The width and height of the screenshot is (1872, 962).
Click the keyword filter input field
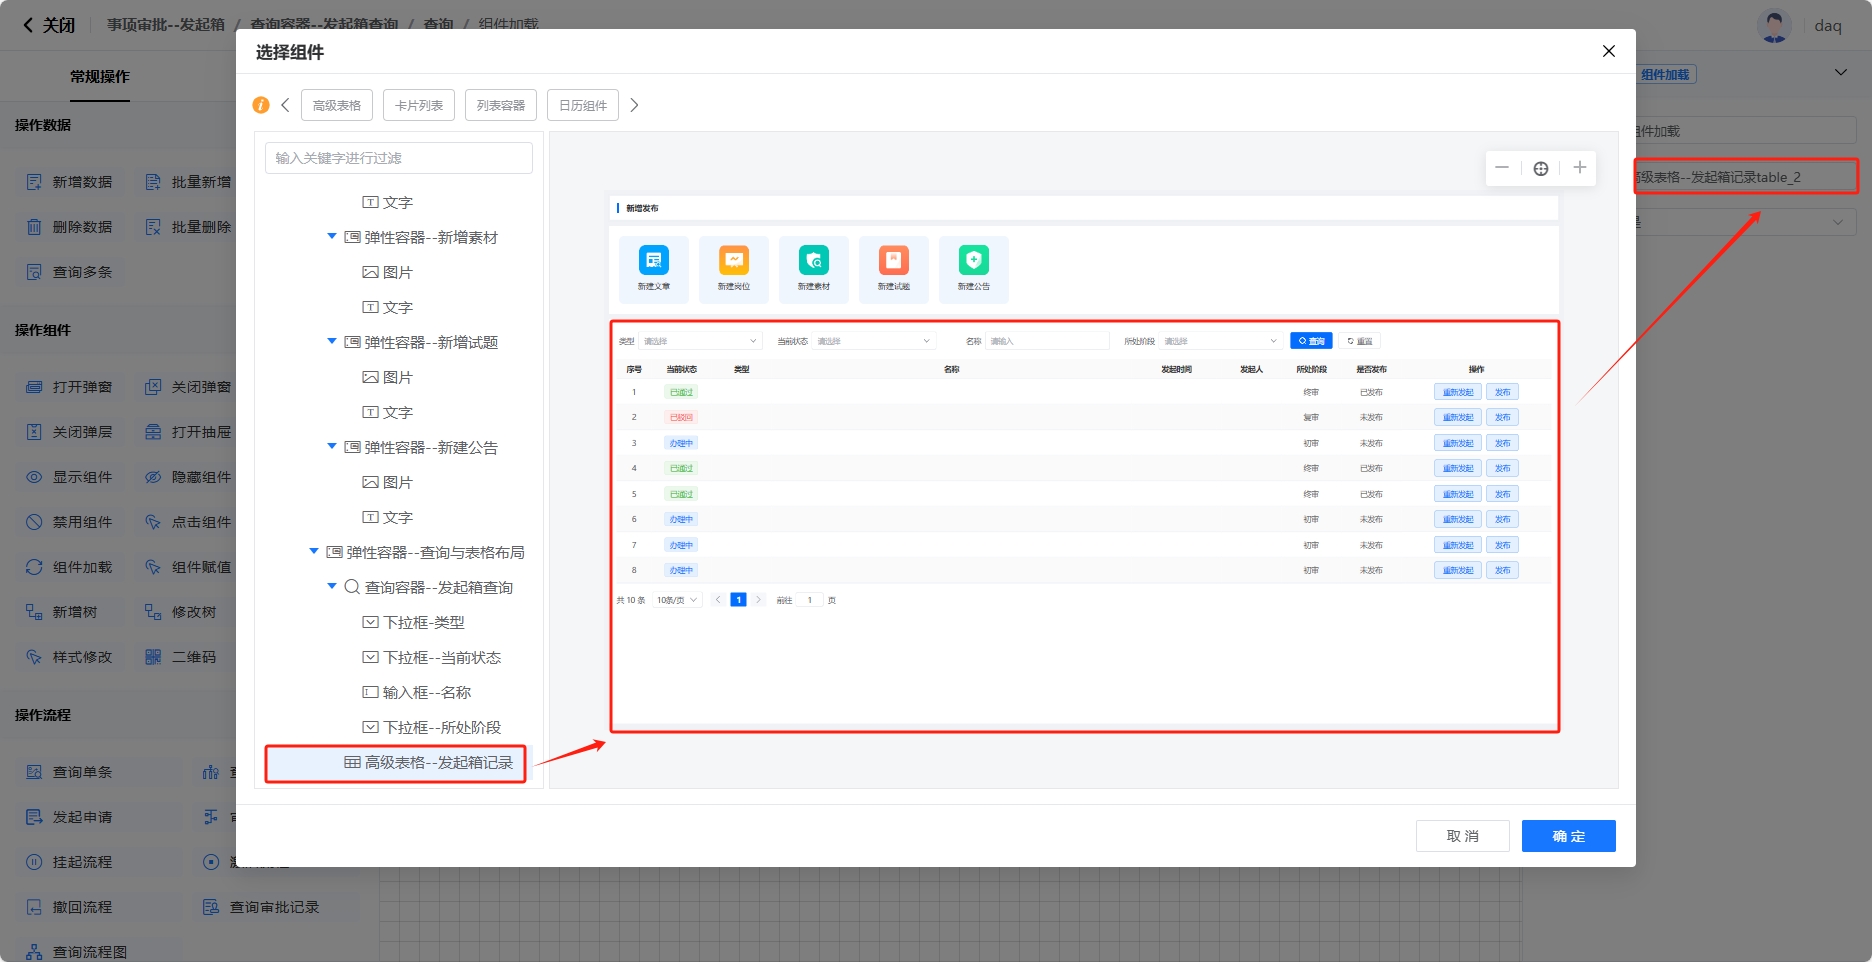(398, 158)
